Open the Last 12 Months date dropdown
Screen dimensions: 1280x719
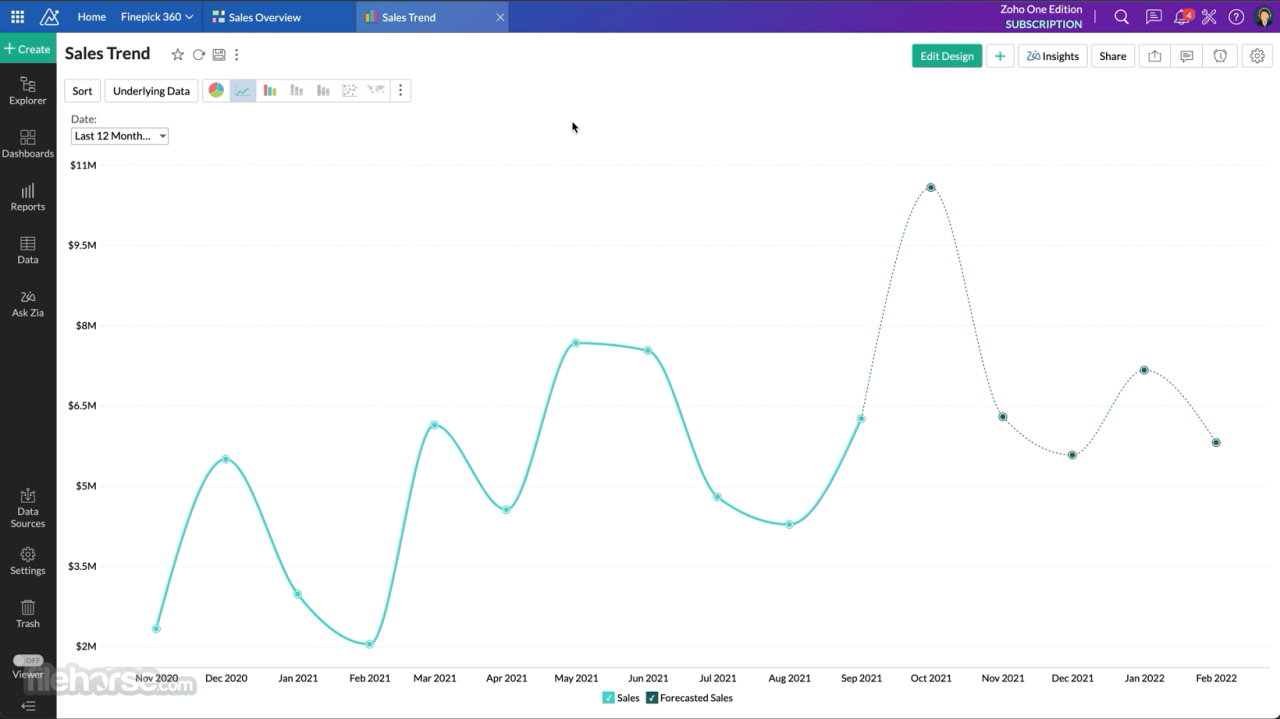[x=119, y=135]
